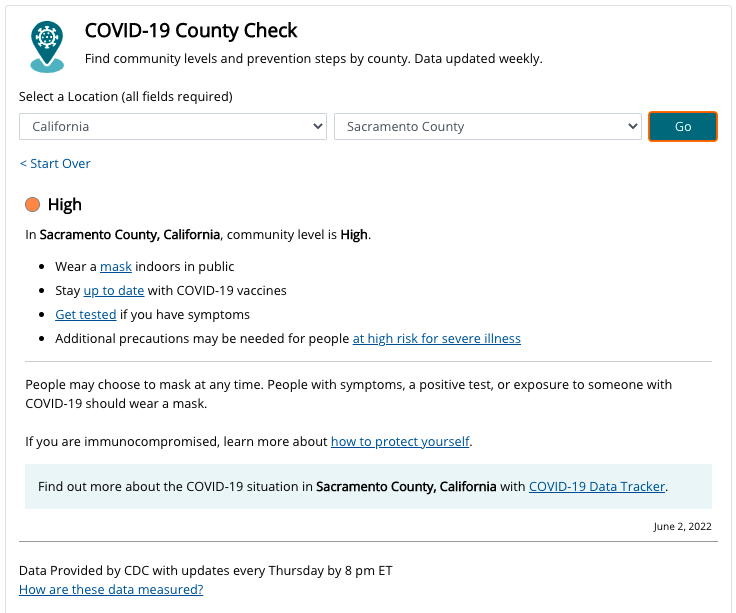Click the COVID-19 County Check heading
The width and height of the screenshot is (736, 613).
pyautogui.click(x=191, y=31)
